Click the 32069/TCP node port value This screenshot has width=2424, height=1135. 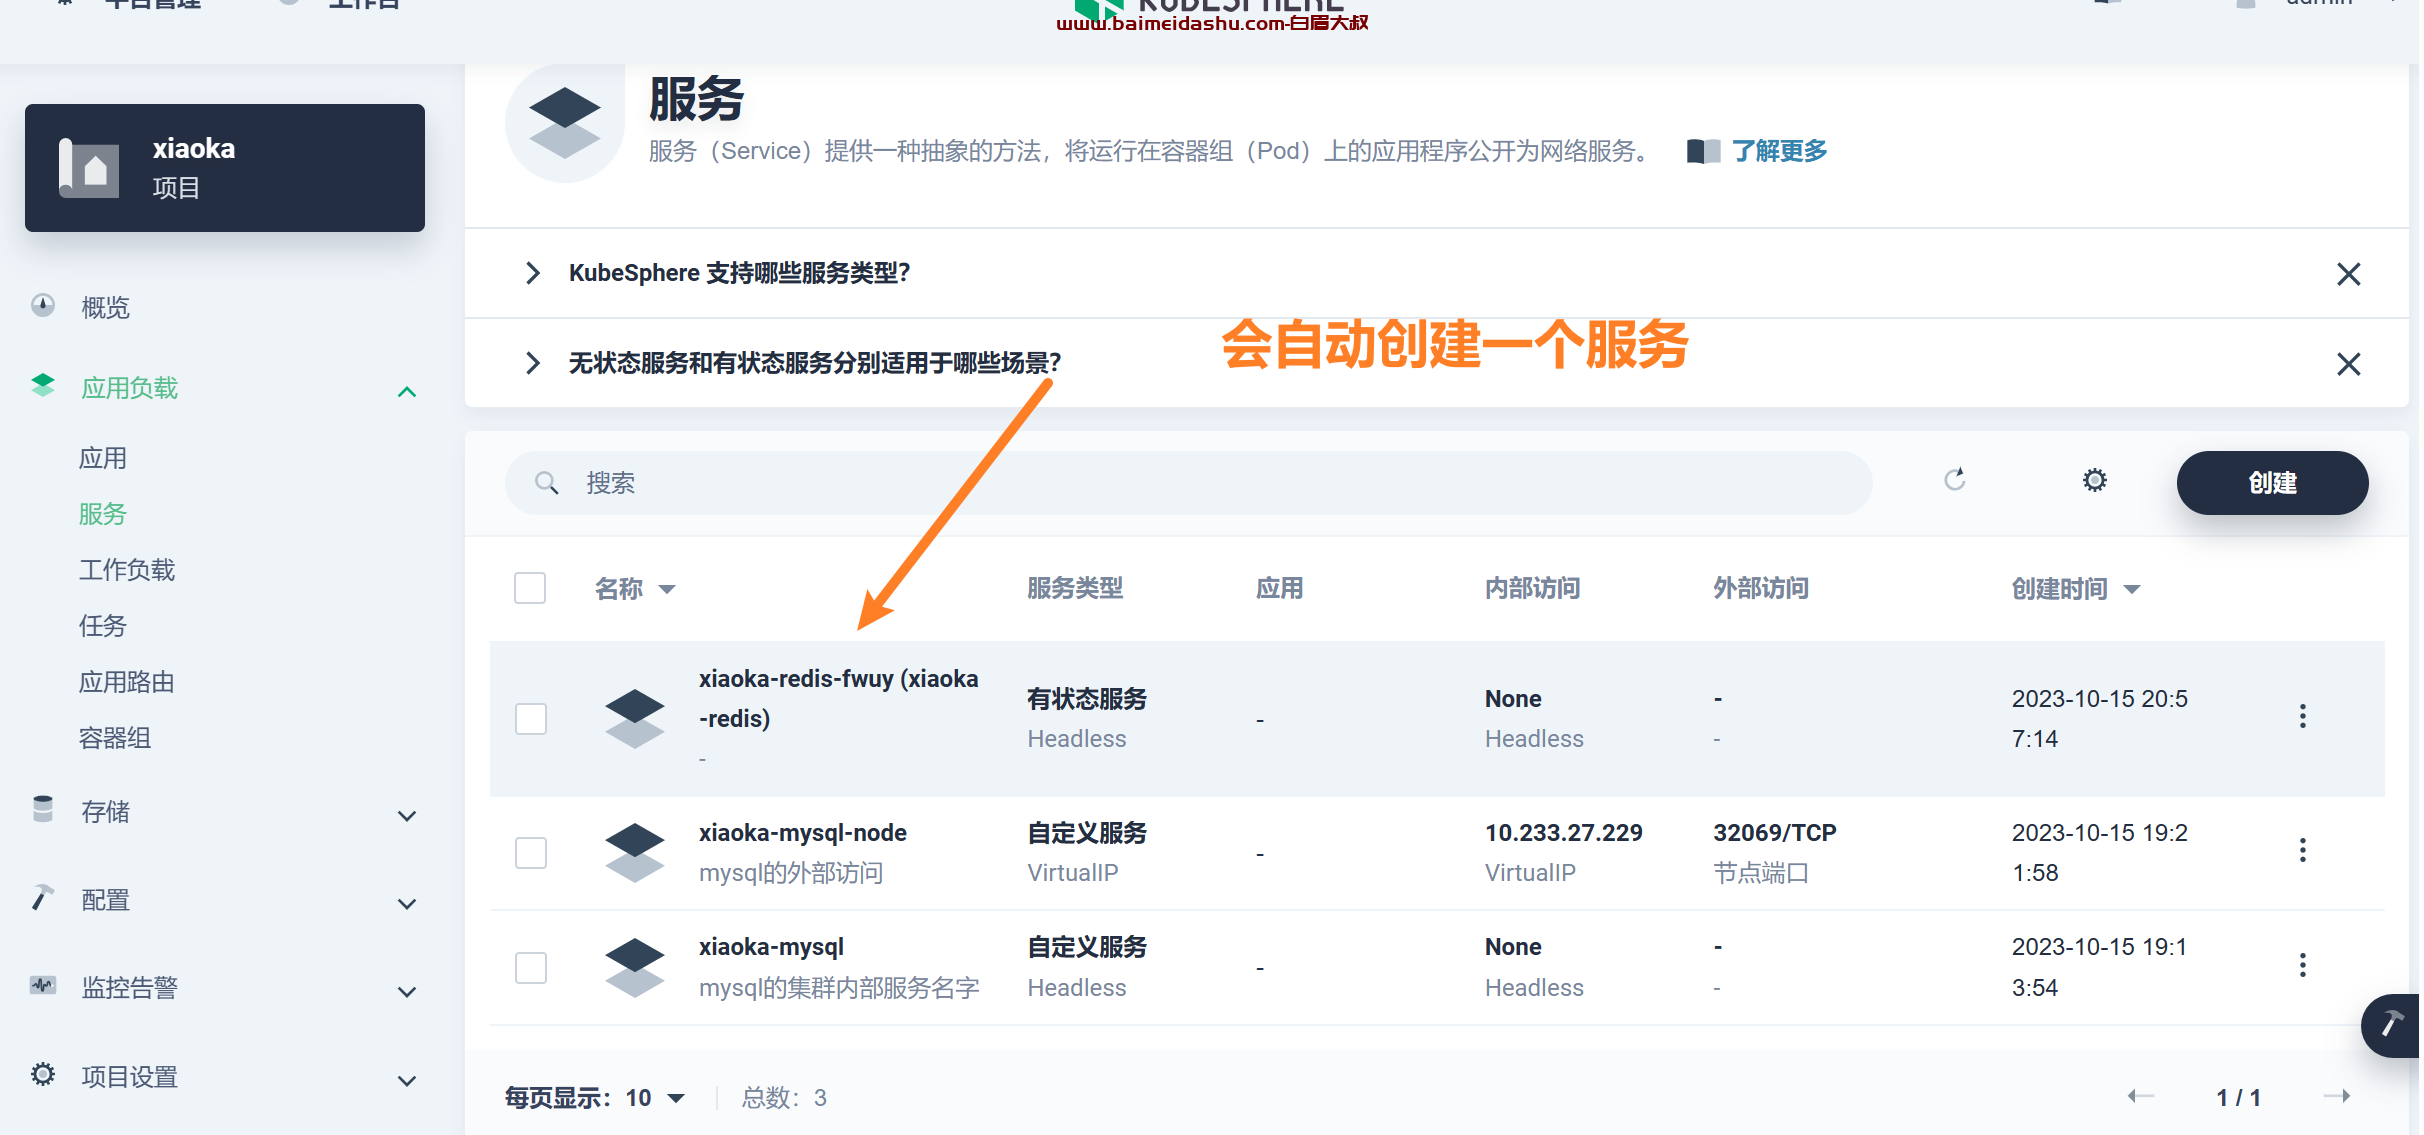pyautogui.click(x=1775, y=833)
